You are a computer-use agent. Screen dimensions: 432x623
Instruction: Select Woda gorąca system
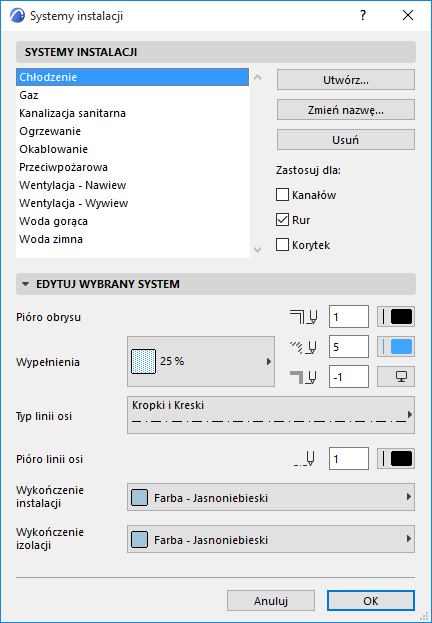[132, 221]
